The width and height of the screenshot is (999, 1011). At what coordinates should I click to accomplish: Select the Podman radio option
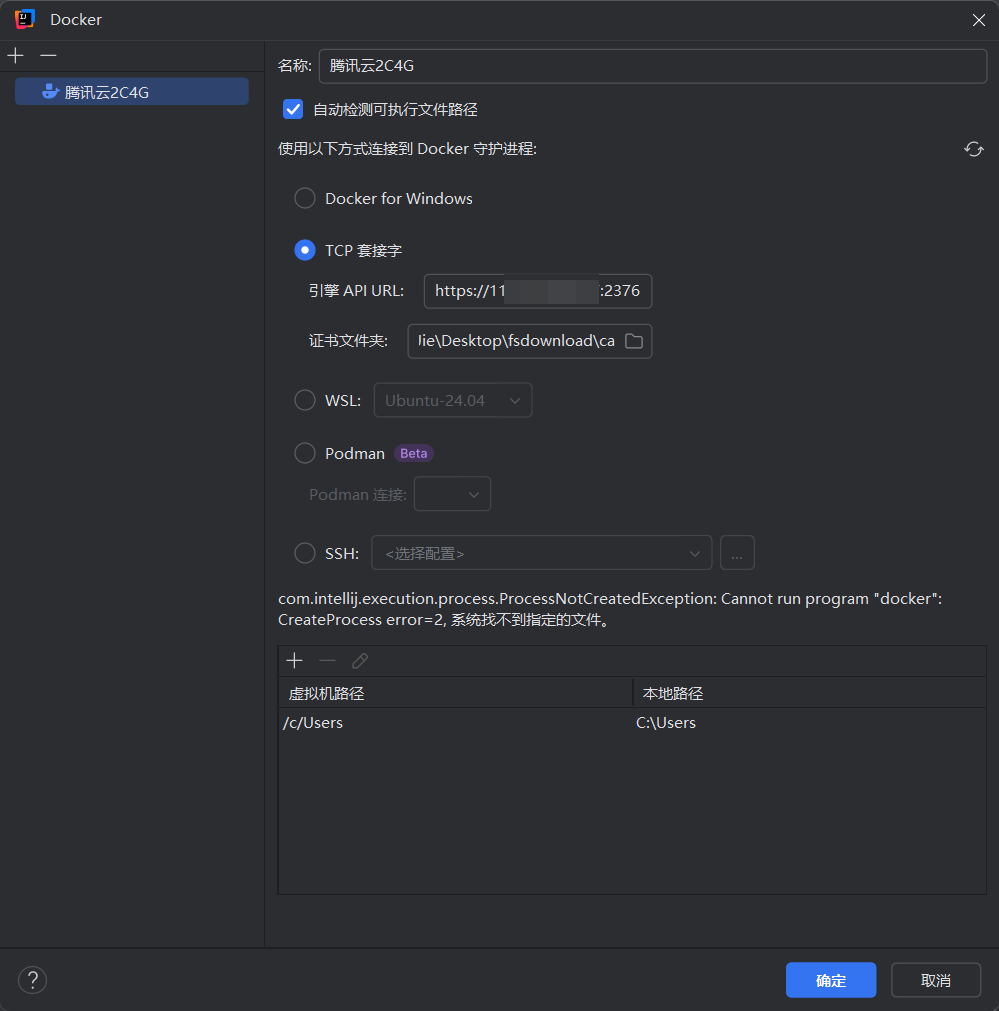point(305,453)
